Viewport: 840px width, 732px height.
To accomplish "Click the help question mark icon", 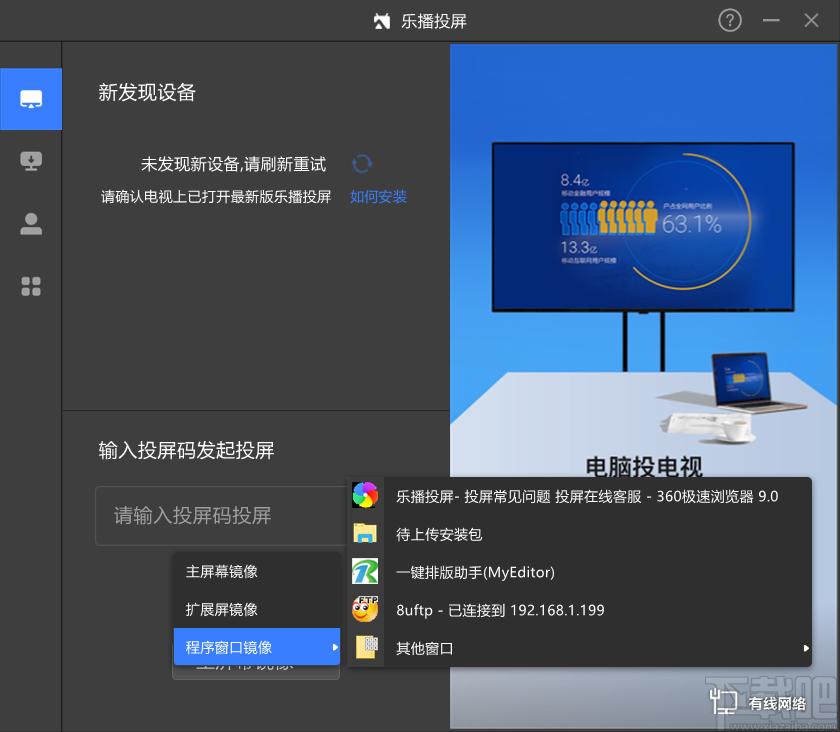I will (x=730, y=21).
